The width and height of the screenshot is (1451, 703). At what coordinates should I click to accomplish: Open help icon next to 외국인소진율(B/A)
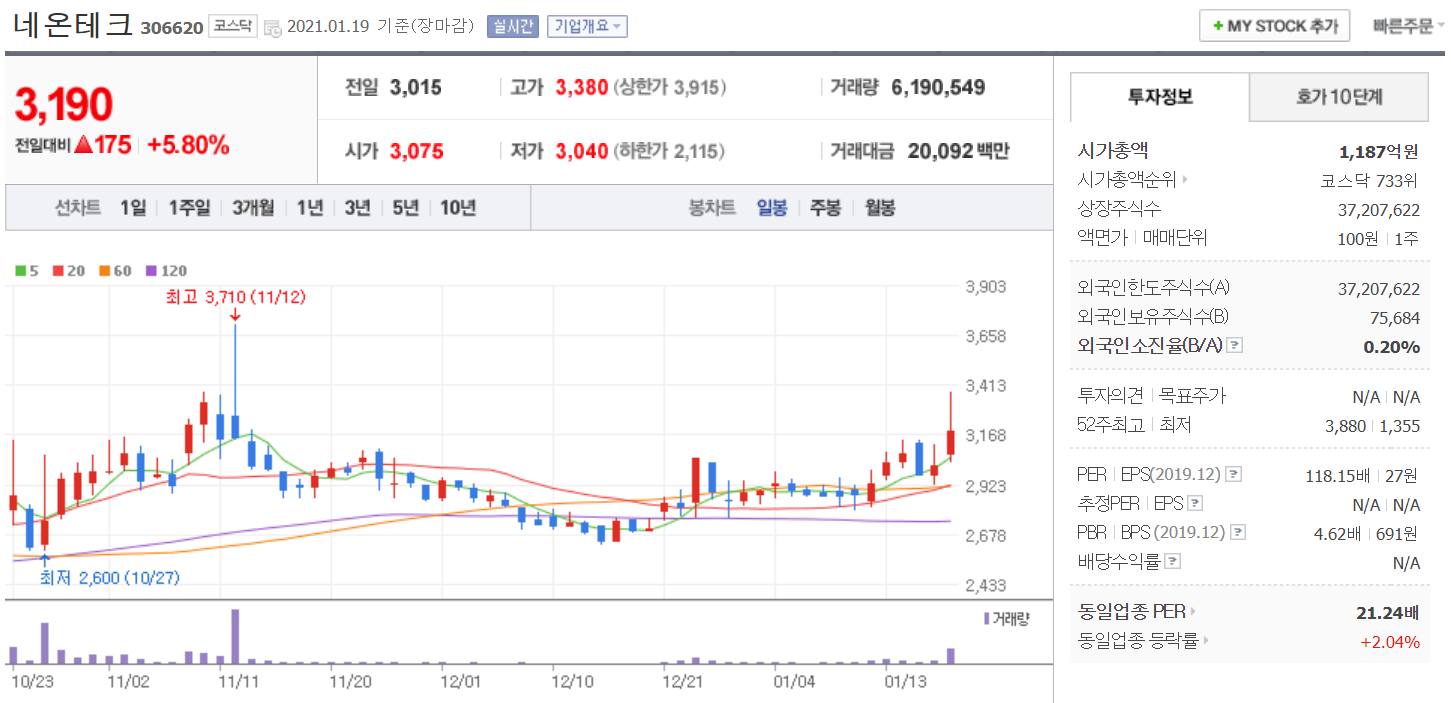tap(1235, 346)
